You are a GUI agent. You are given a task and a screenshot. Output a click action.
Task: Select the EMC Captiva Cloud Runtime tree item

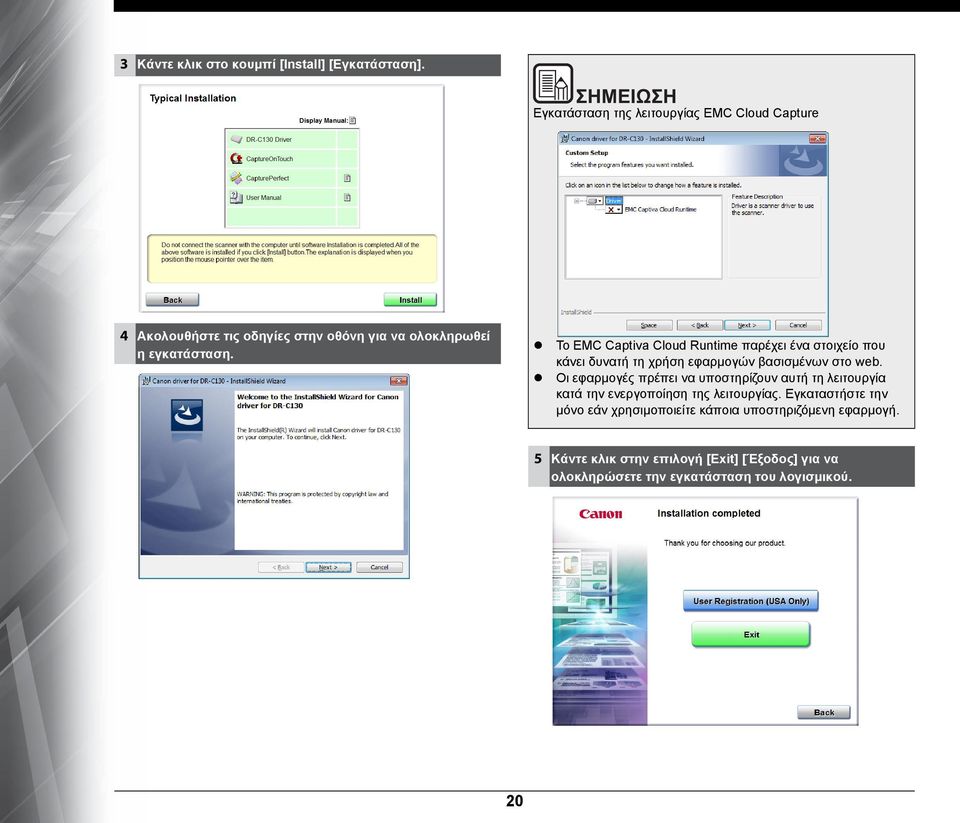[x=660, y=209]
